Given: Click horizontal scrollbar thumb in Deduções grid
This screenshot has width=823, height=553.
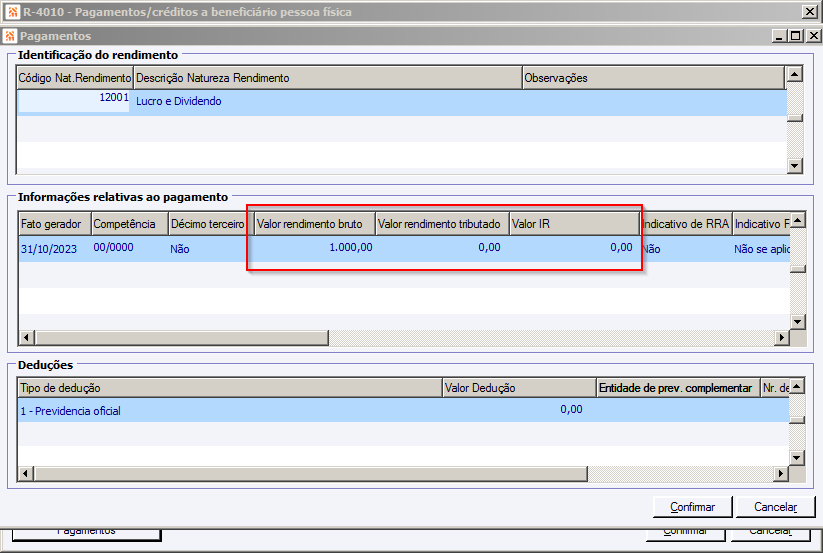Looking at the screenshot, I should [311, 474].
